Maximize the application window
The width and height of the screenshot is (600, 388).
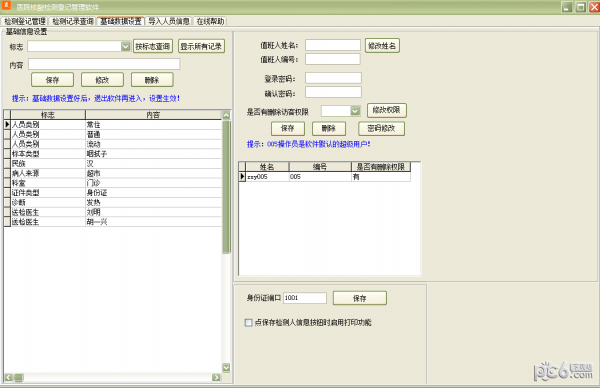click(581, 7)
